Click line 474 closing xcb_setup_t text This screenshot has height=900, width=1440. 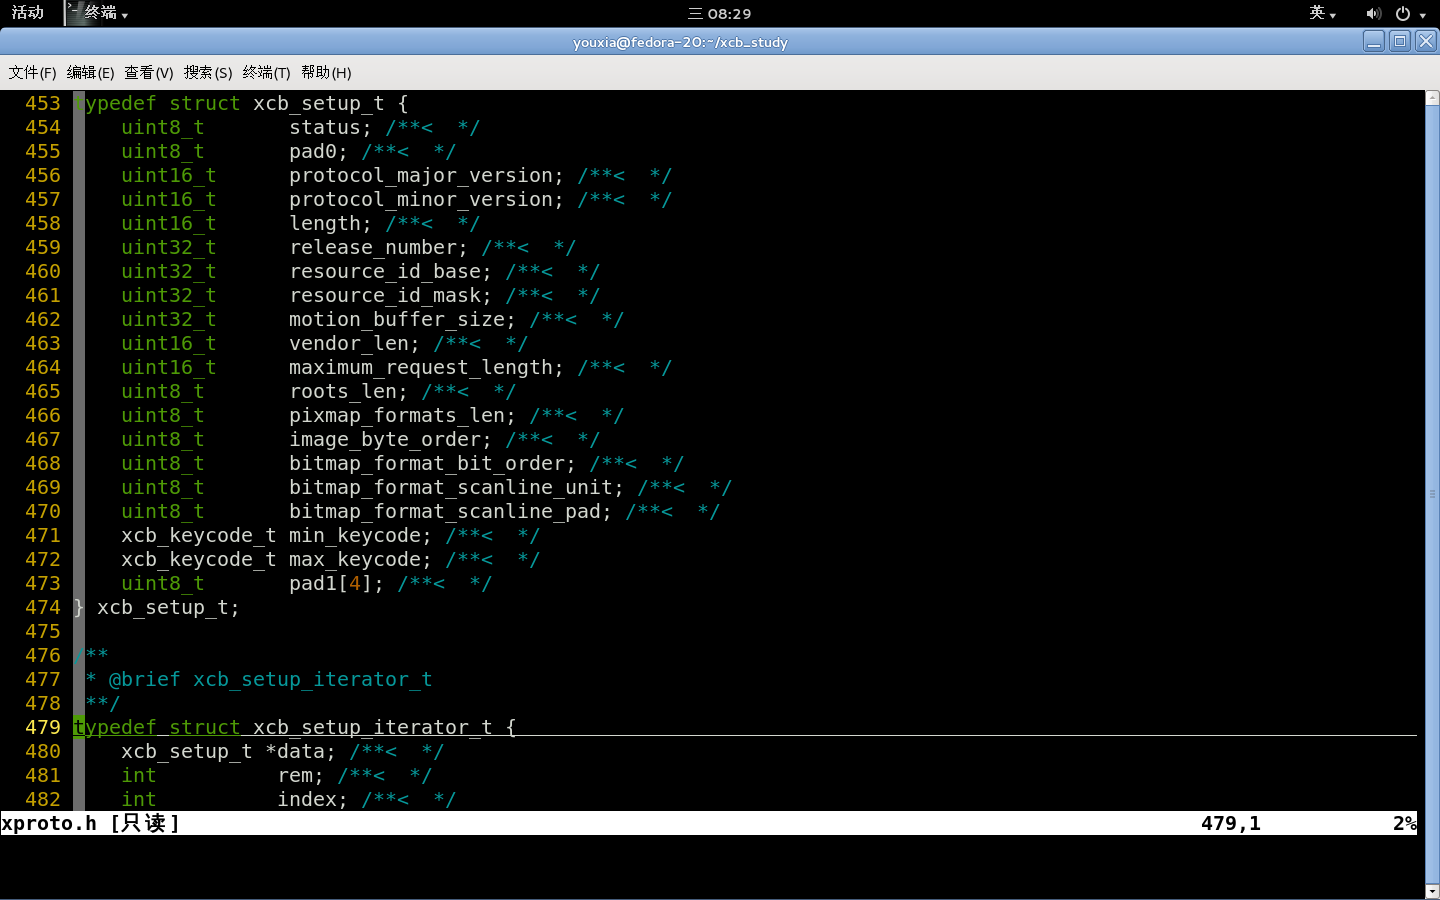157,607
